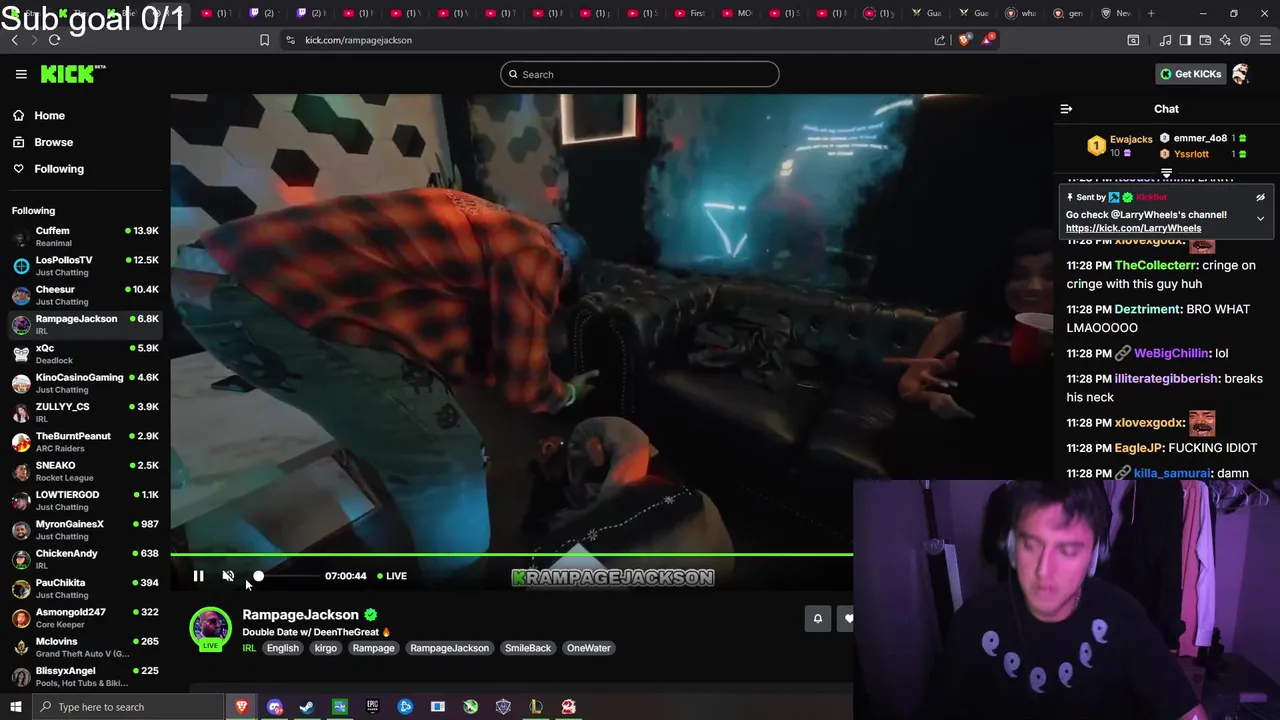
Task: Open PauChikita channel in sidebar
Action: 85,588
